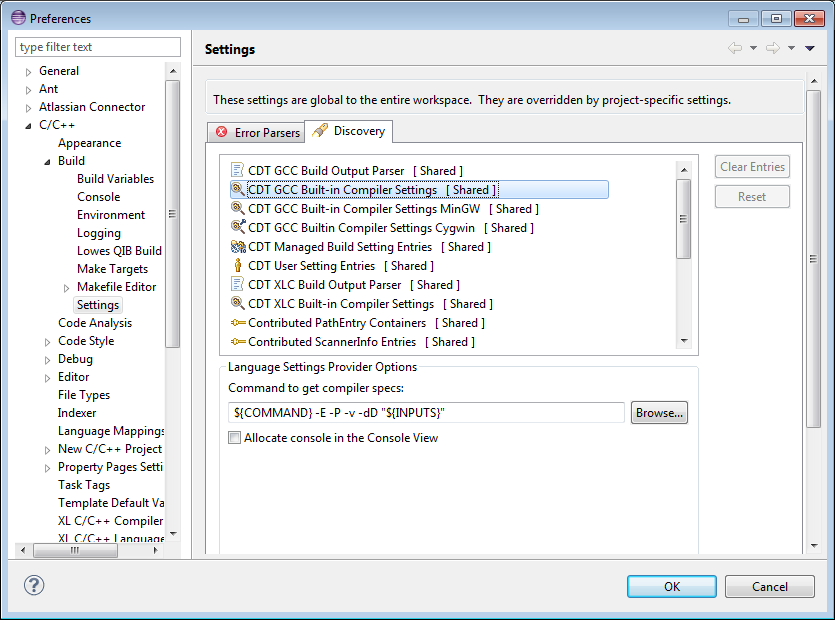The image size is (835, 620).
Task: Select Logging in the tree
Action: coord(99,233)
